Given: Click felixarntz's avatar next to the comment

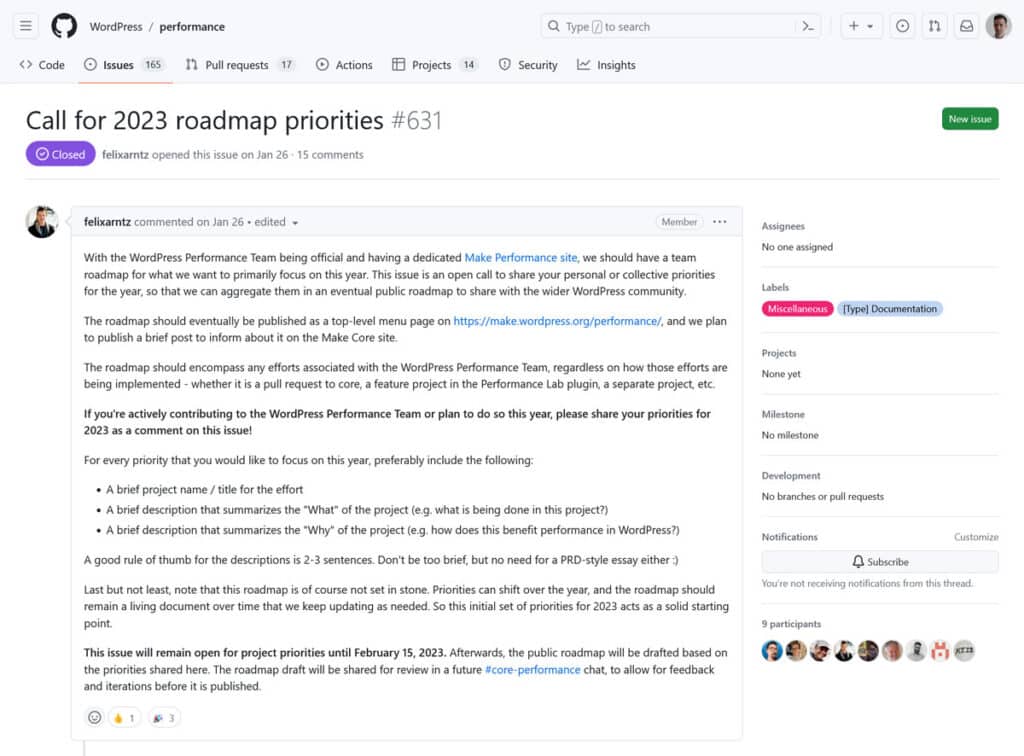Looking at the screenshot, I should (42, 221).
